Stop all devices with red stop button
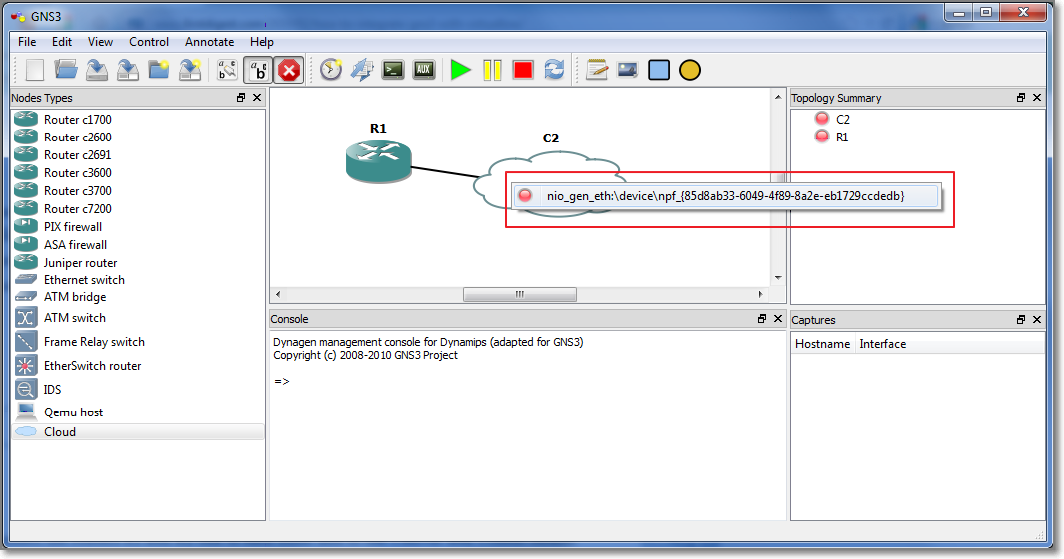The image size is (1064, 559). 523,70
